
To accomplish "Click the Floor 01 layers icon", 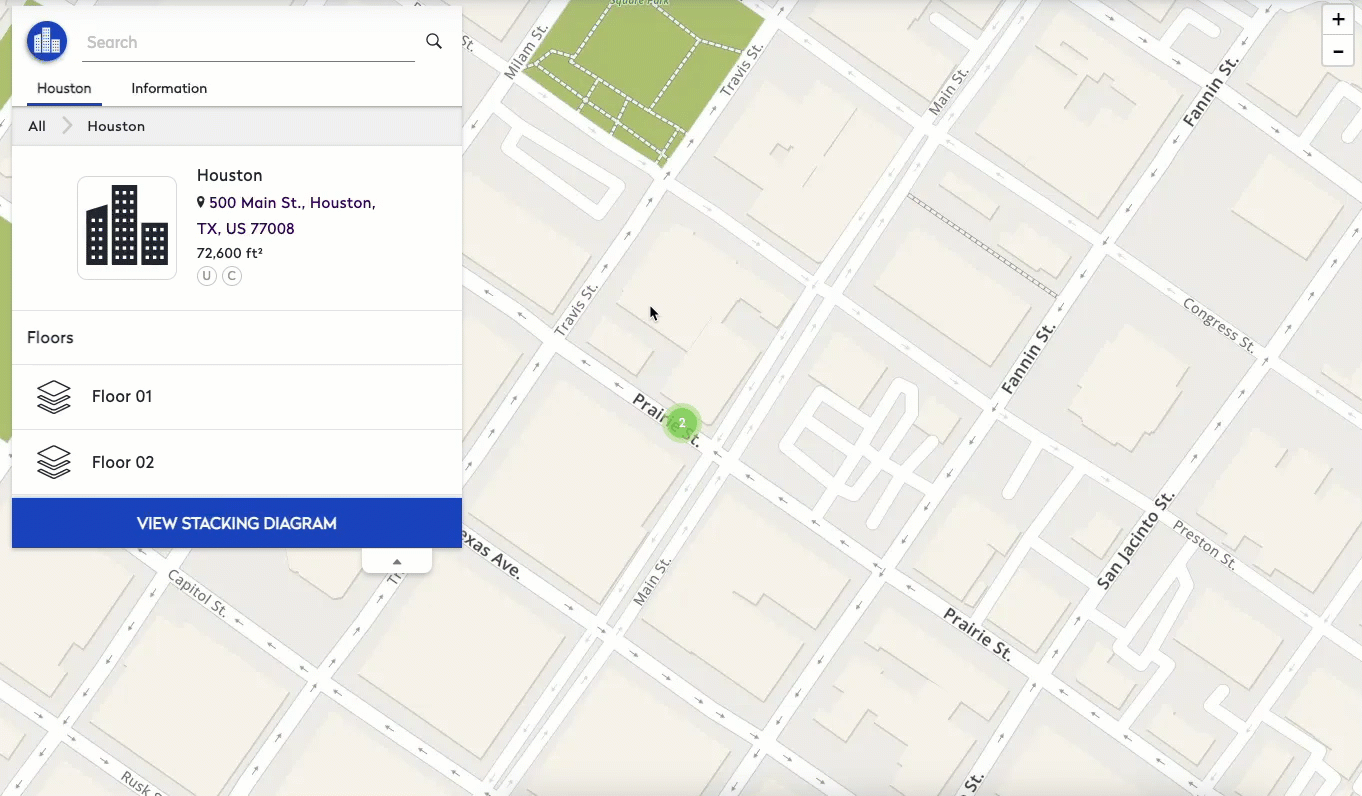I will pyautogui.click(x=54, y=397).
